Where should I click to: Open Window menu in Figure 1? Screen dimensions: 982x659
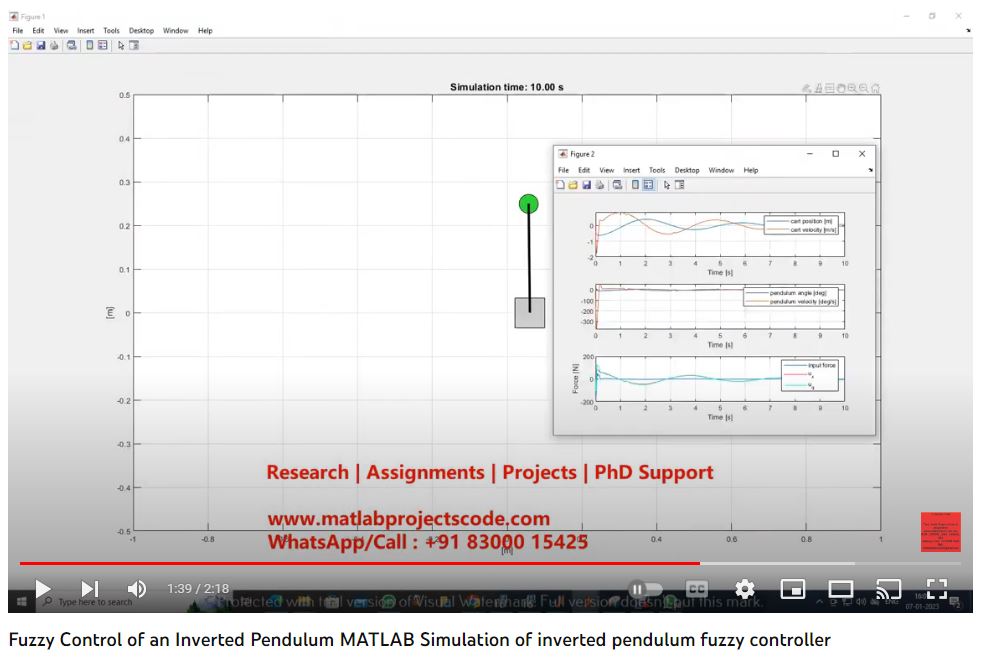click(175, 30)
